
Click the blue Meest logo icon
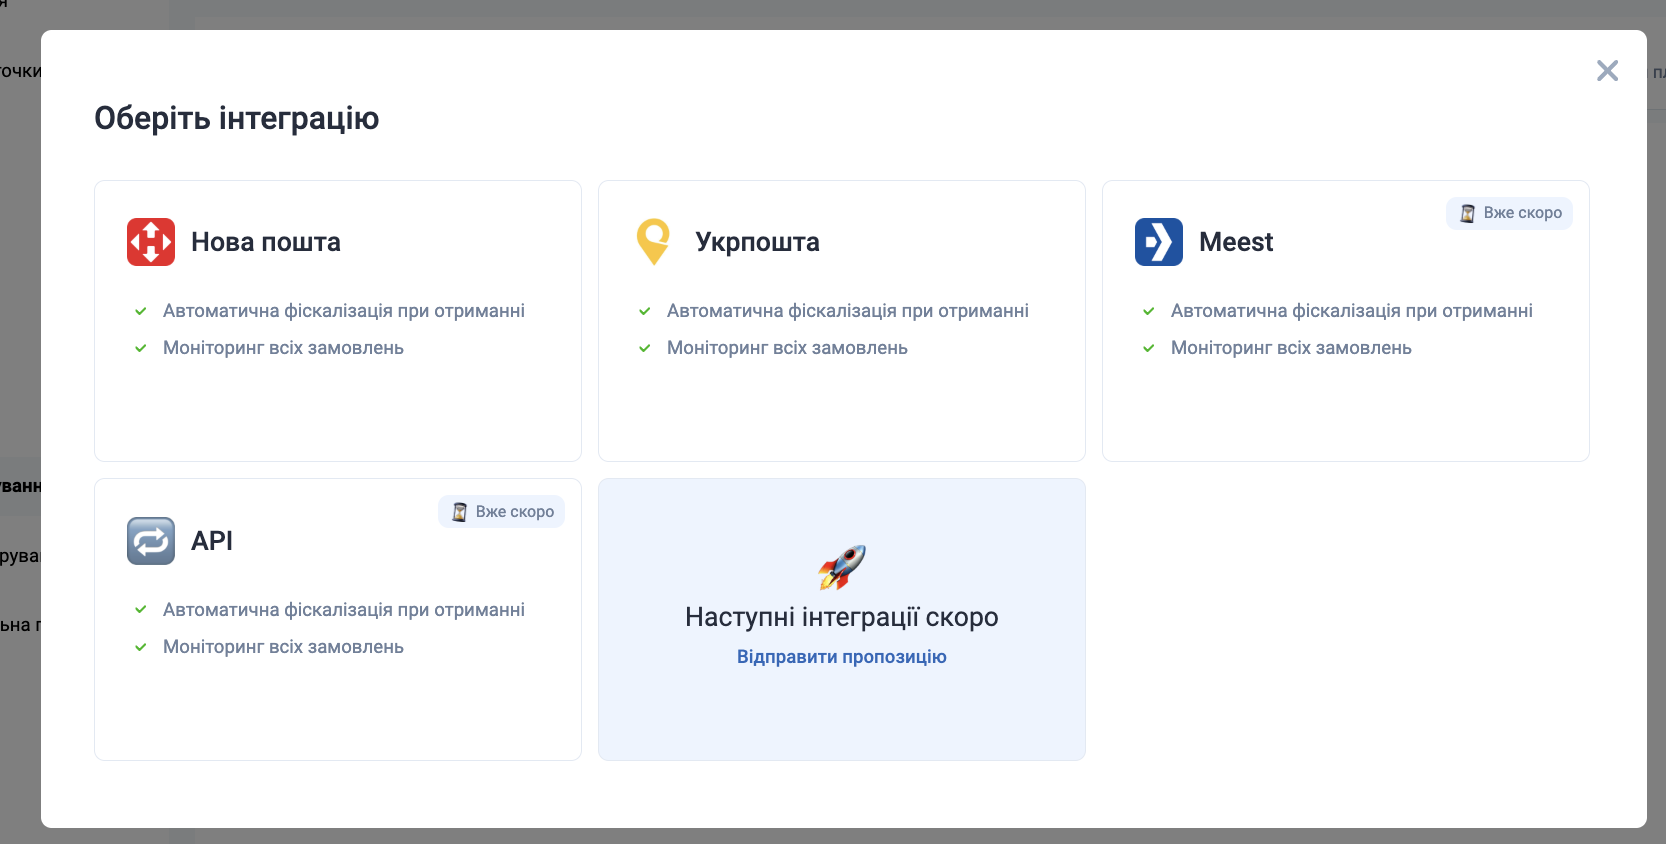click(1158, 242)
